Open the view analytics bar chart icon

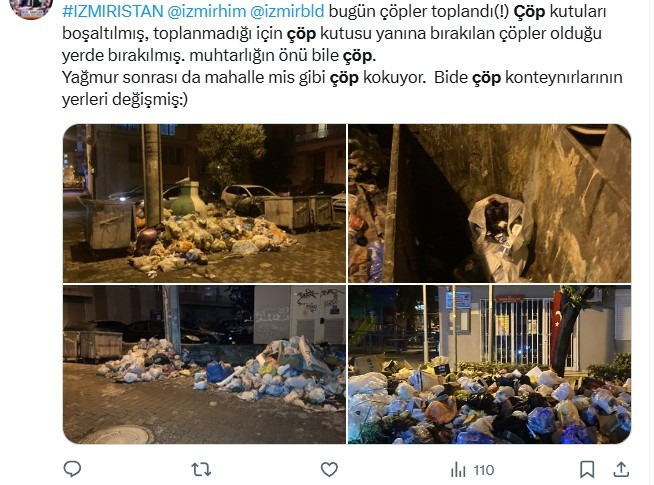pyautogui.click(x=458, y=470)
